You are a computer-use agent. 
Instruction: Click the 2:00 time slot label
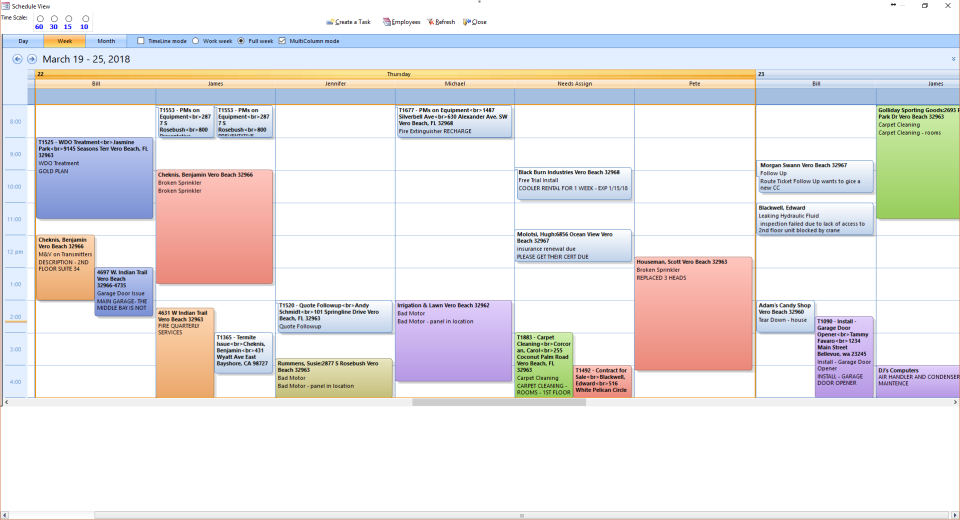pyautogui.click(x=15, y=317)
